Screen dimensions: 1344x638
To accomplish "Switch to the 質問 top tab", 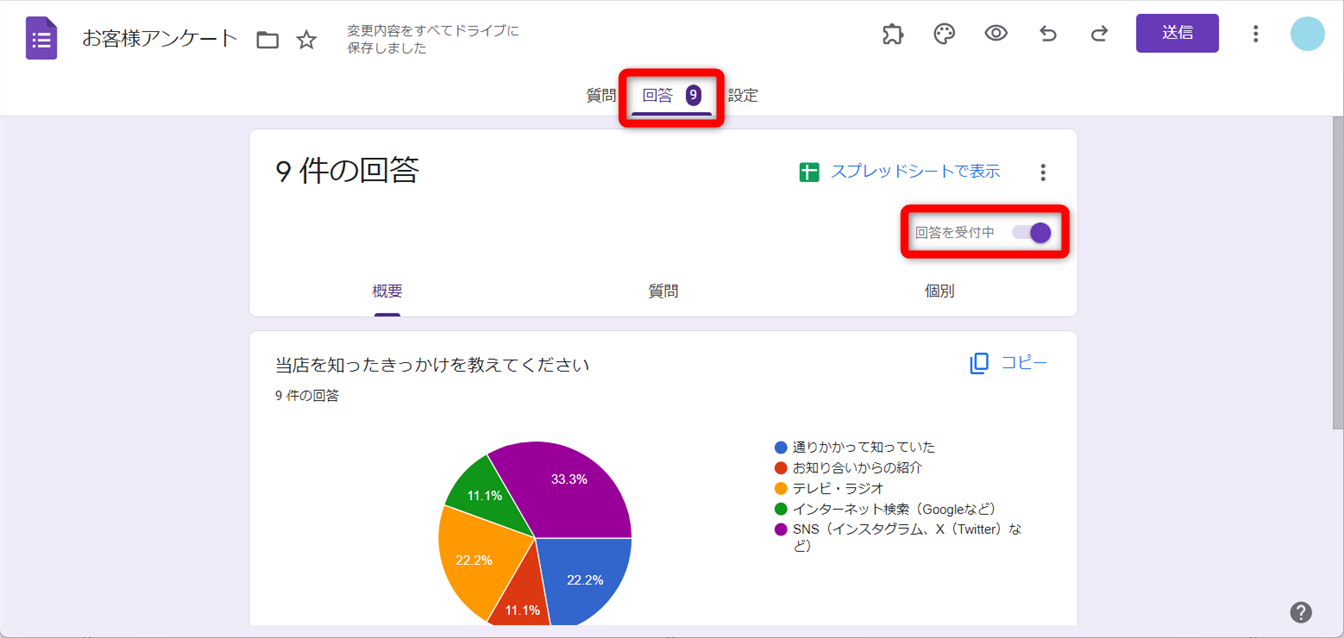I will (x=601, y=96).
